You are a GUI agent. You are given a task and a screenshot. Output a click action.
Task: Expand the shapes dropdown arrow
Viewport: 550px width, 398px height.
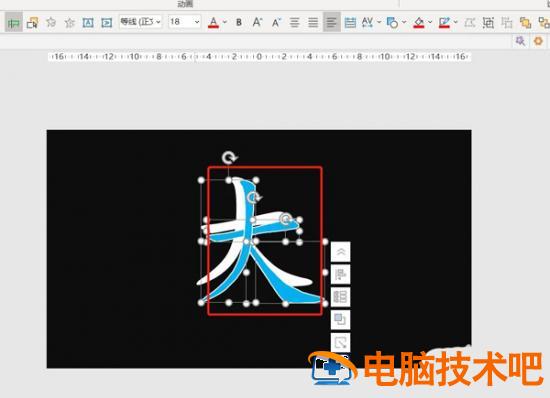[404, 22]
